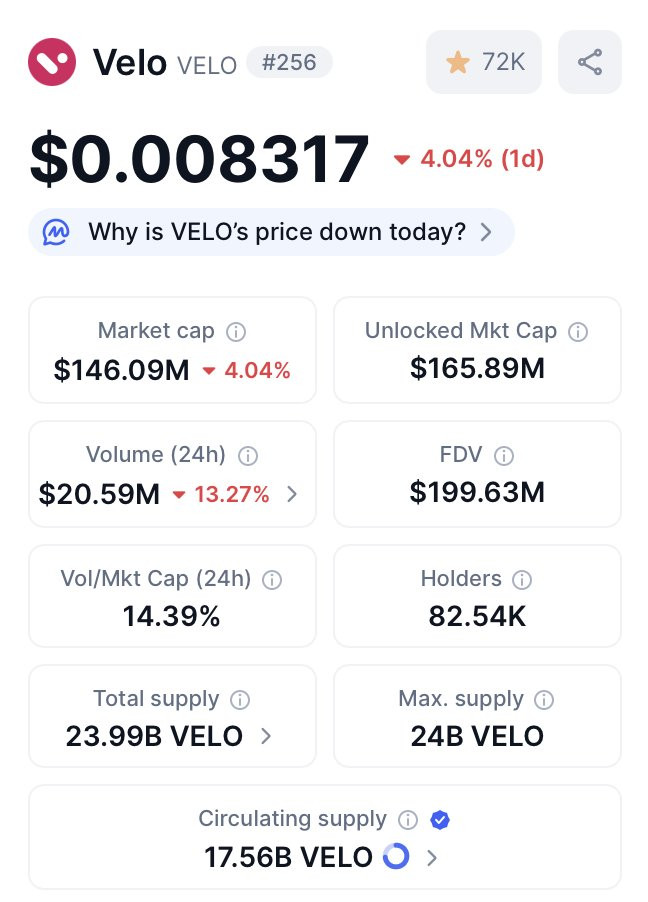Click the #256 rank badge
This screenshot has width=648, height=902.
coord(289,62)
